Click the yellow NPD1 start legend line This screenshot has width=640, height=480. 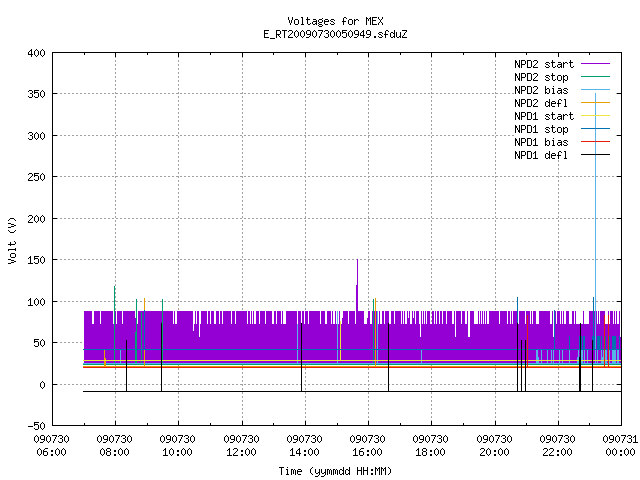click(595, 116)
